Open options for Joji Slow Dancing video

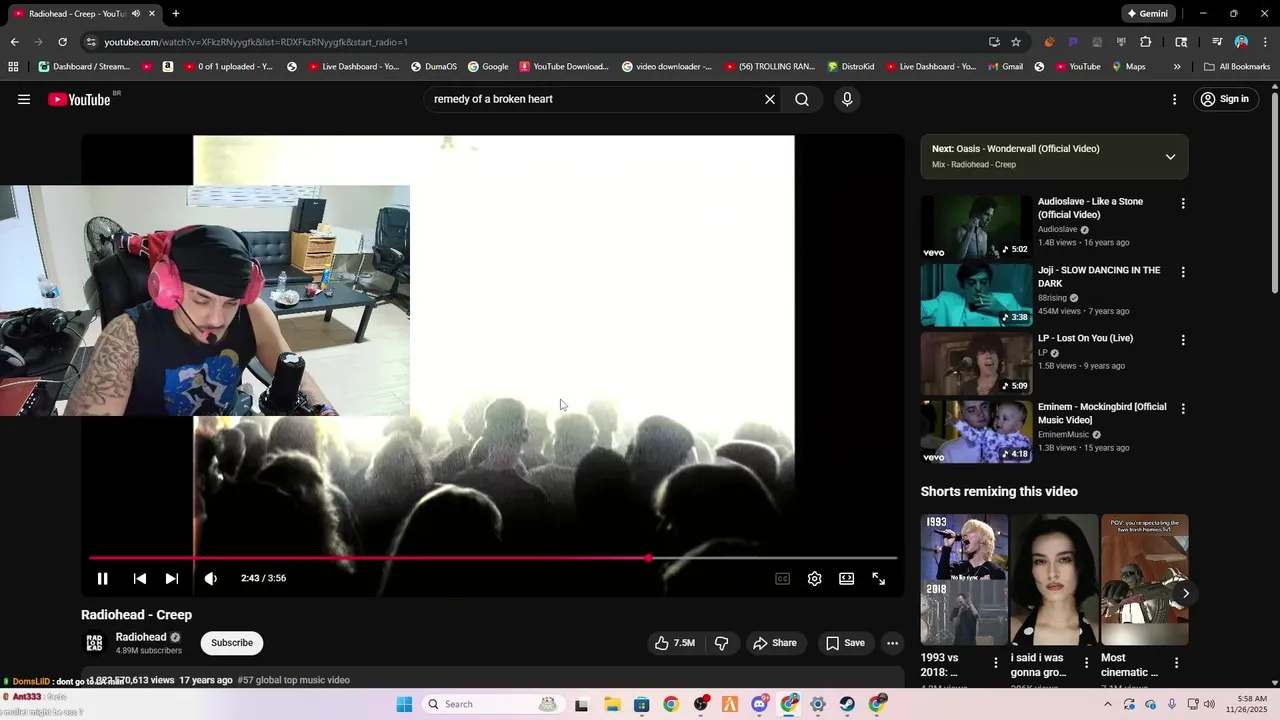(1183, 272)
